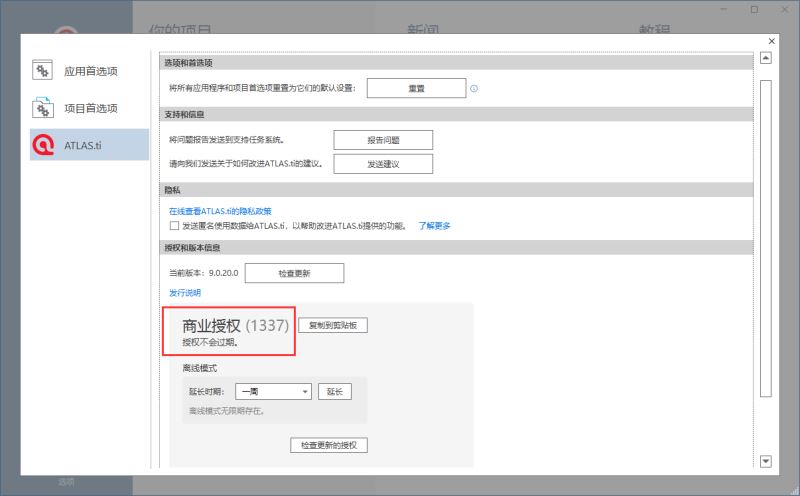
Task: Click the 授权不会过期 text
Action: [x=210, y=342]
